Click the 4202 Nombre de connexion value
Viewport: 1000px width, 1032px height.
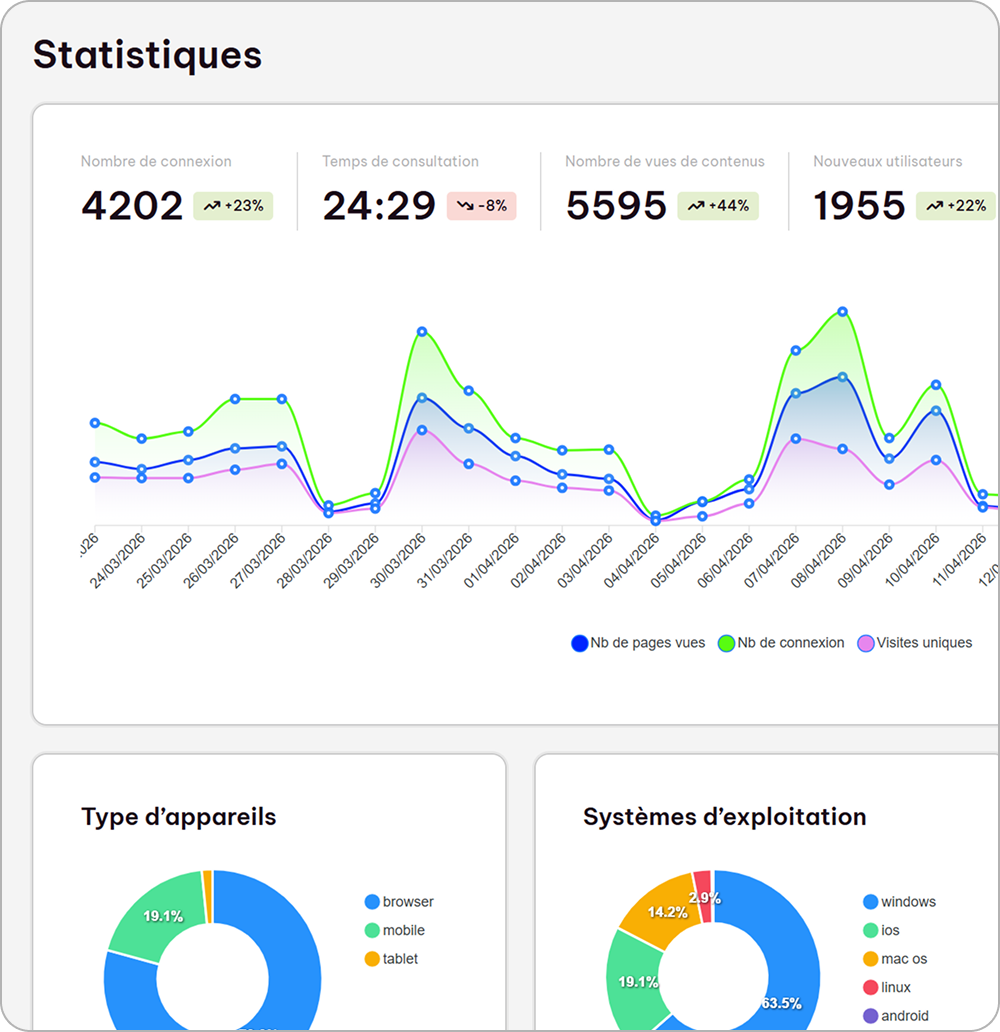132,206
